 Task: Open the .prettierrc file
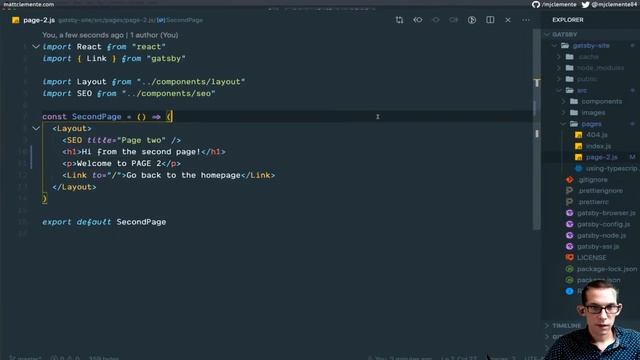click(x=593, y=202)
